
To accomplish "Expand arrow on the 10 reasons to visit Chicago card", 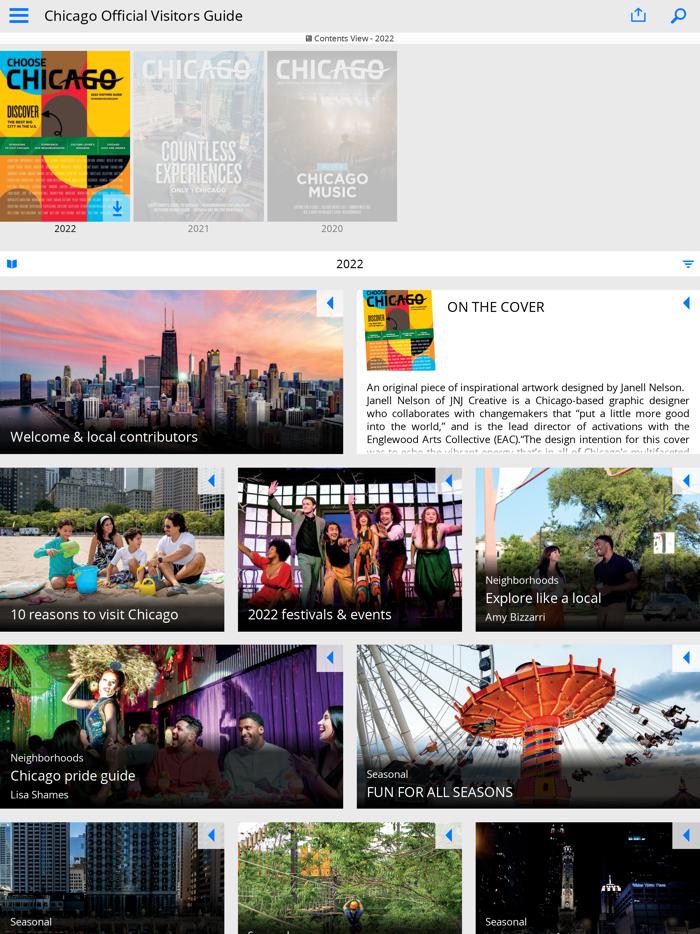I will pyautogui.click(x=211, y=481).
